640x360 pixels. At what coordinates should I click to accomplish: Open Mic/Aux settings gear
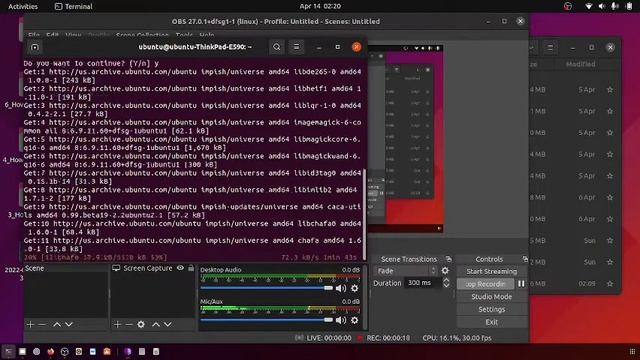(x=355, y=320)
